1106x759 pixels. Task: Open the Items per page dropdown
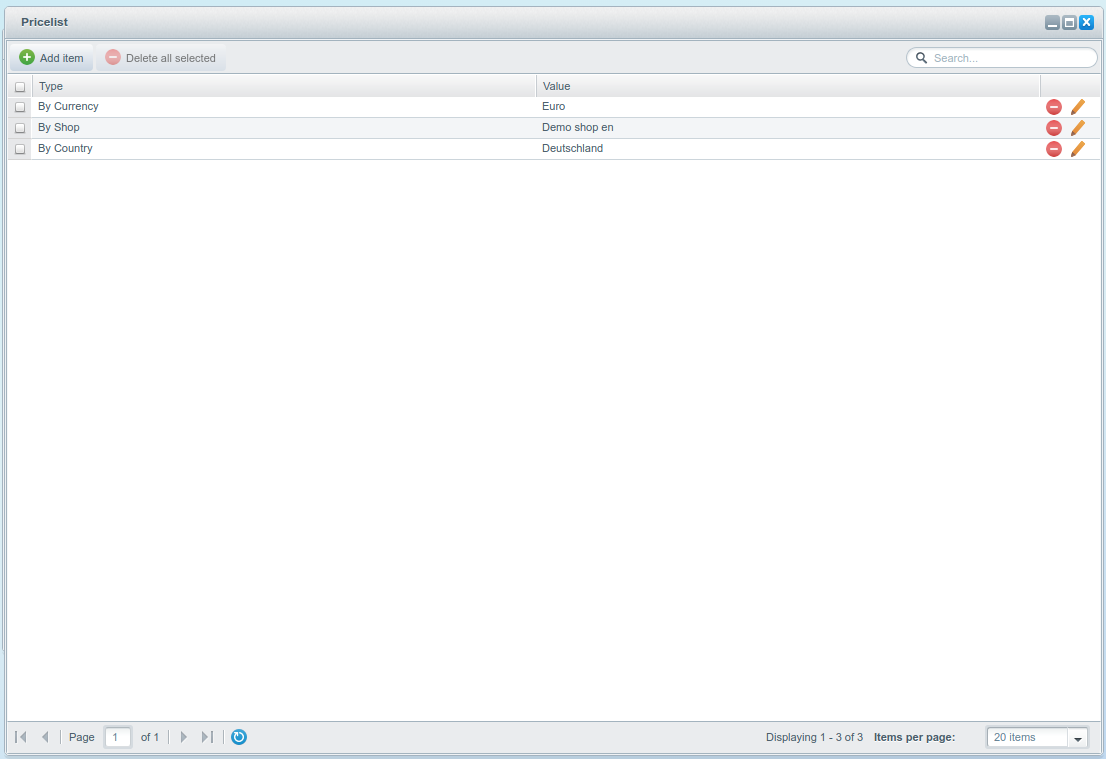click(1077, 738)
